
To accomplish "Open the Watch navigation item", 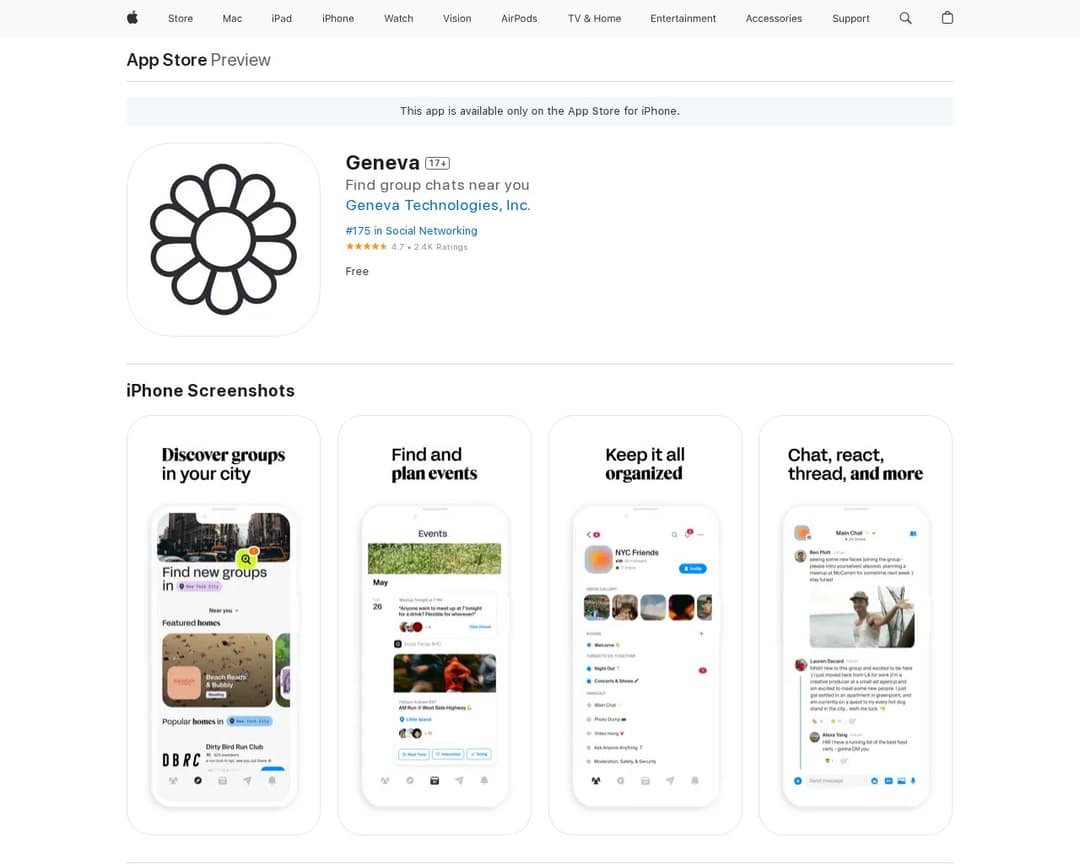I will pyautogui.click(x=399, y=19).
